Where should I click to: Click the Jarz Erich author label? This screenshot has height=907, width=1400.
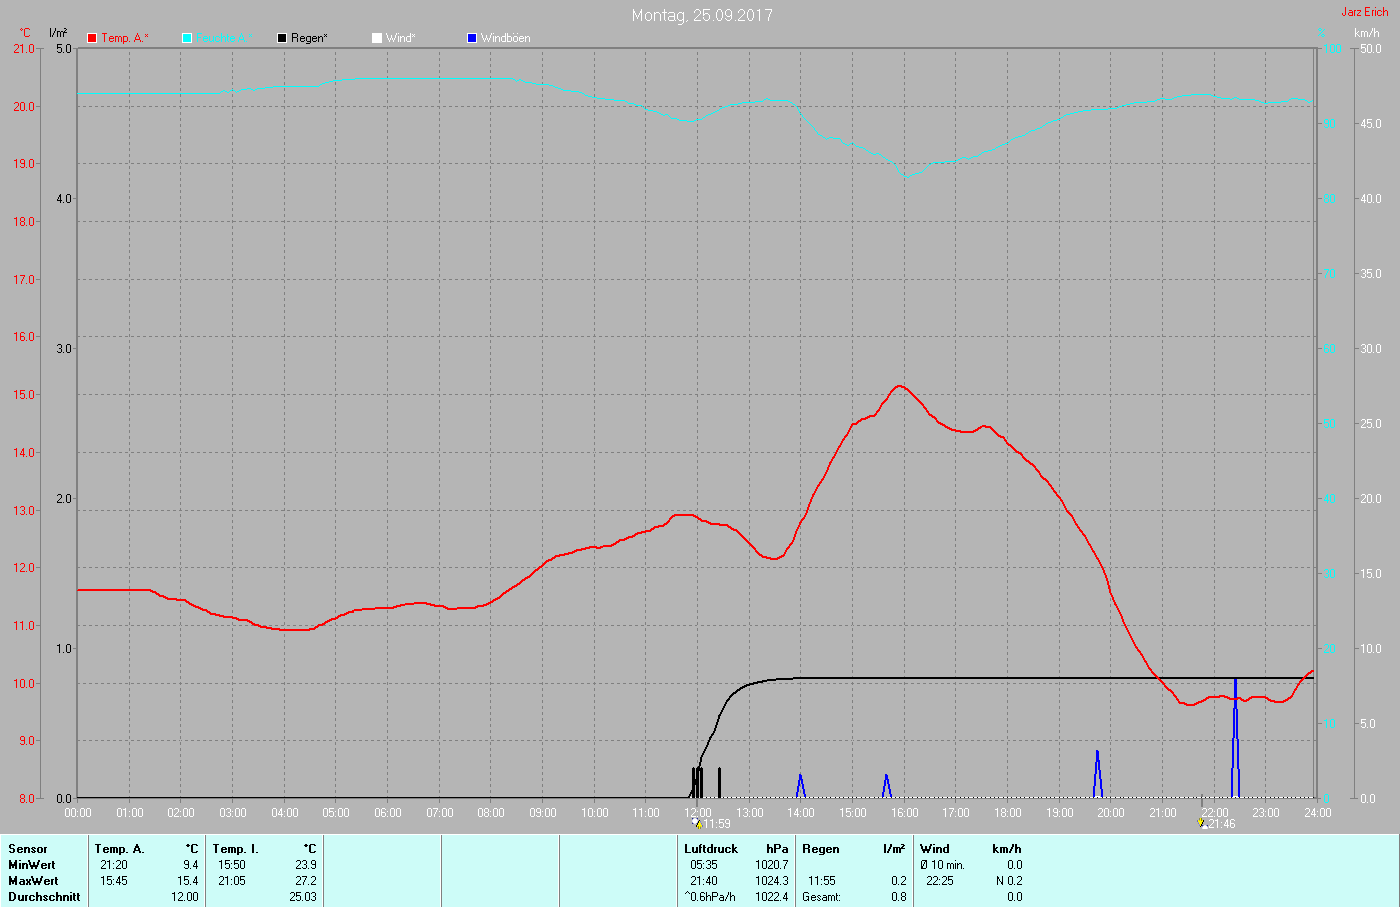coord(1364,12)
